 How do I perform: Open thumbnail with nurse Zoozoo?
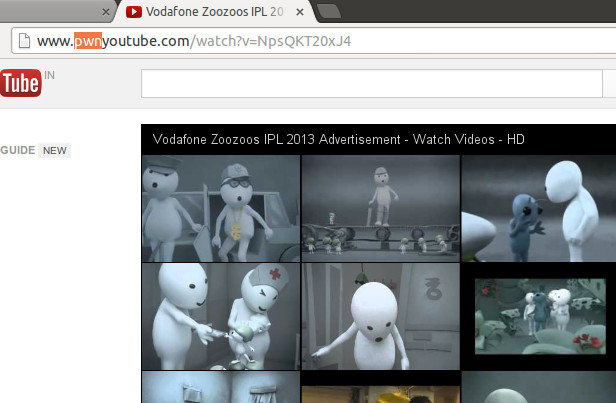pos(221,316)
